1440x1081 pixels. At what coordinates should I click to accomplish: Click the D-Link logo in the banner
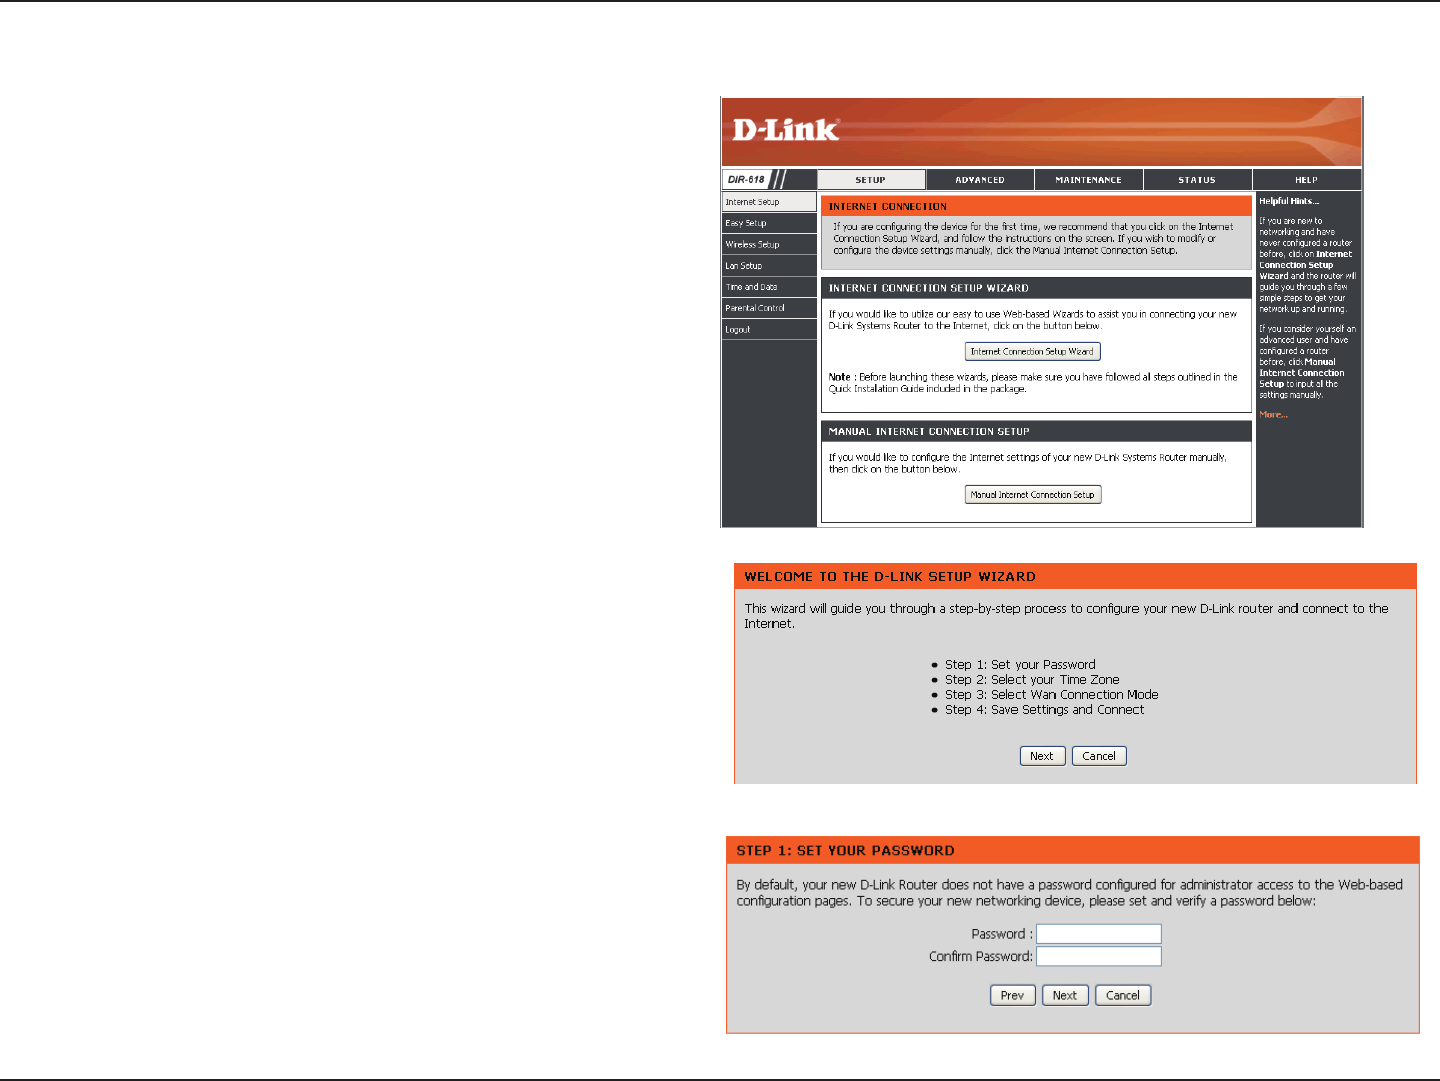coord(786,130)
